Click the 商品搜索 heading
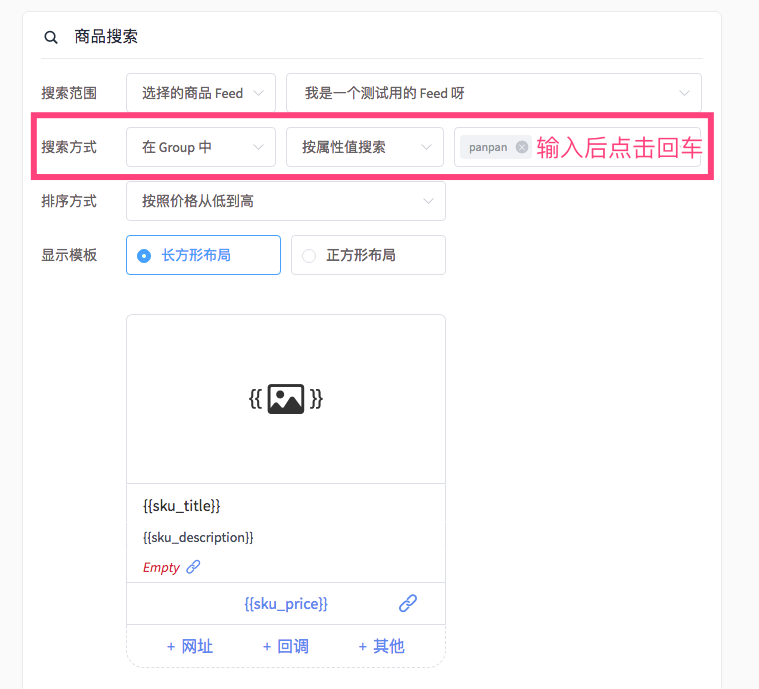 coord(106,37)
